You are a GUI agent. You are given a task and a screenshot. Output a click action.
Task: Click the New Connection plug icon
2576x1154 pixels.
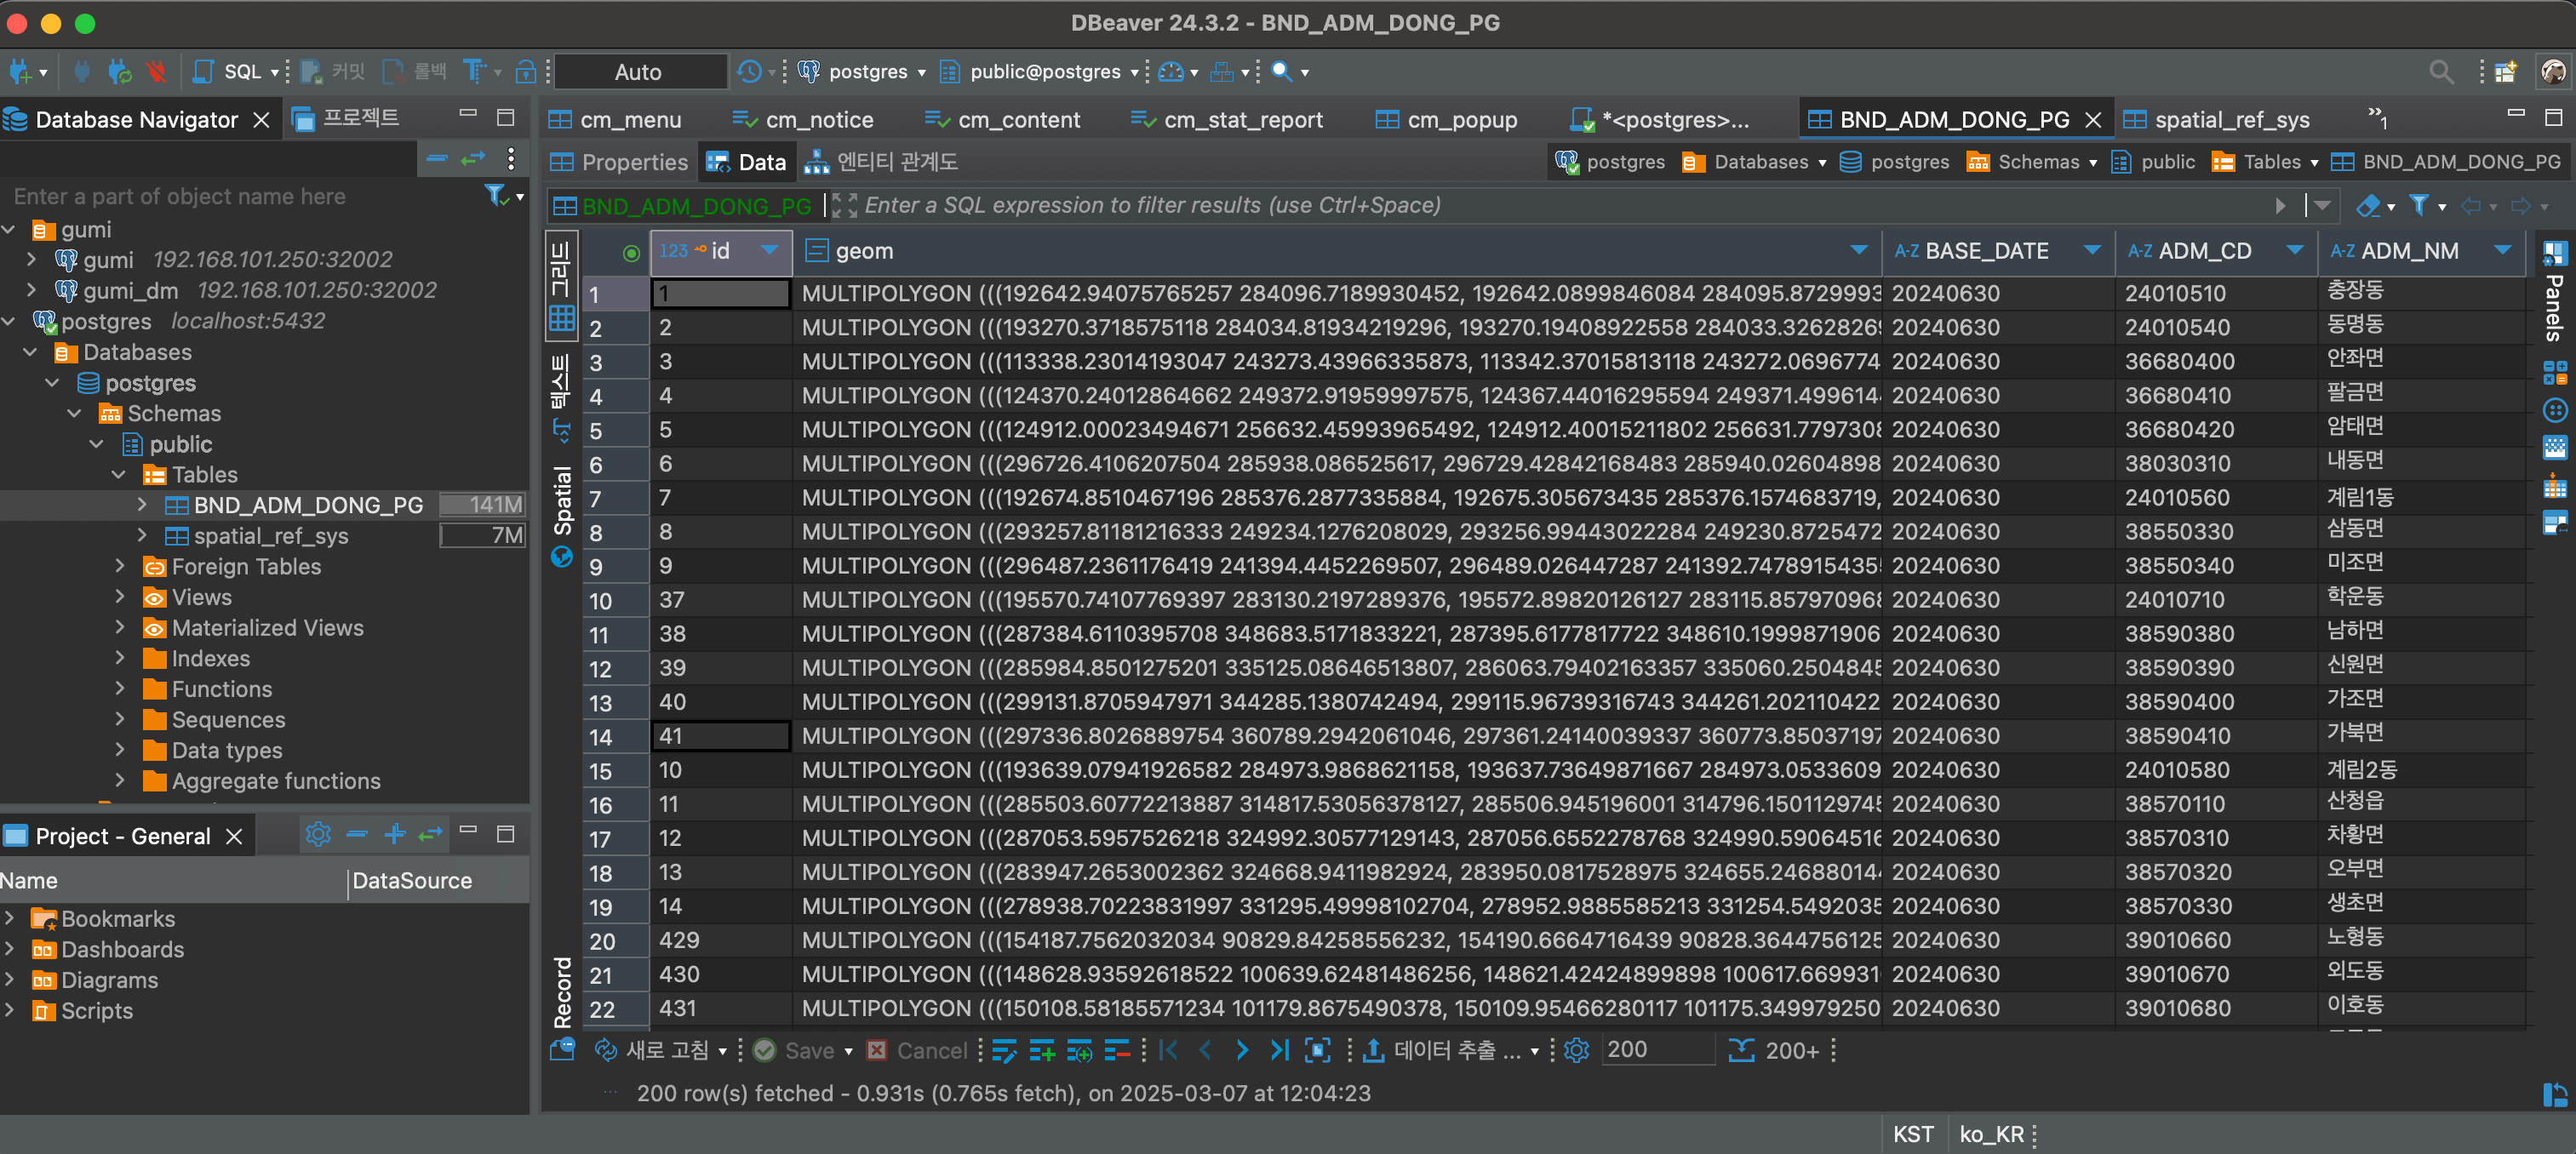point(20,71)
